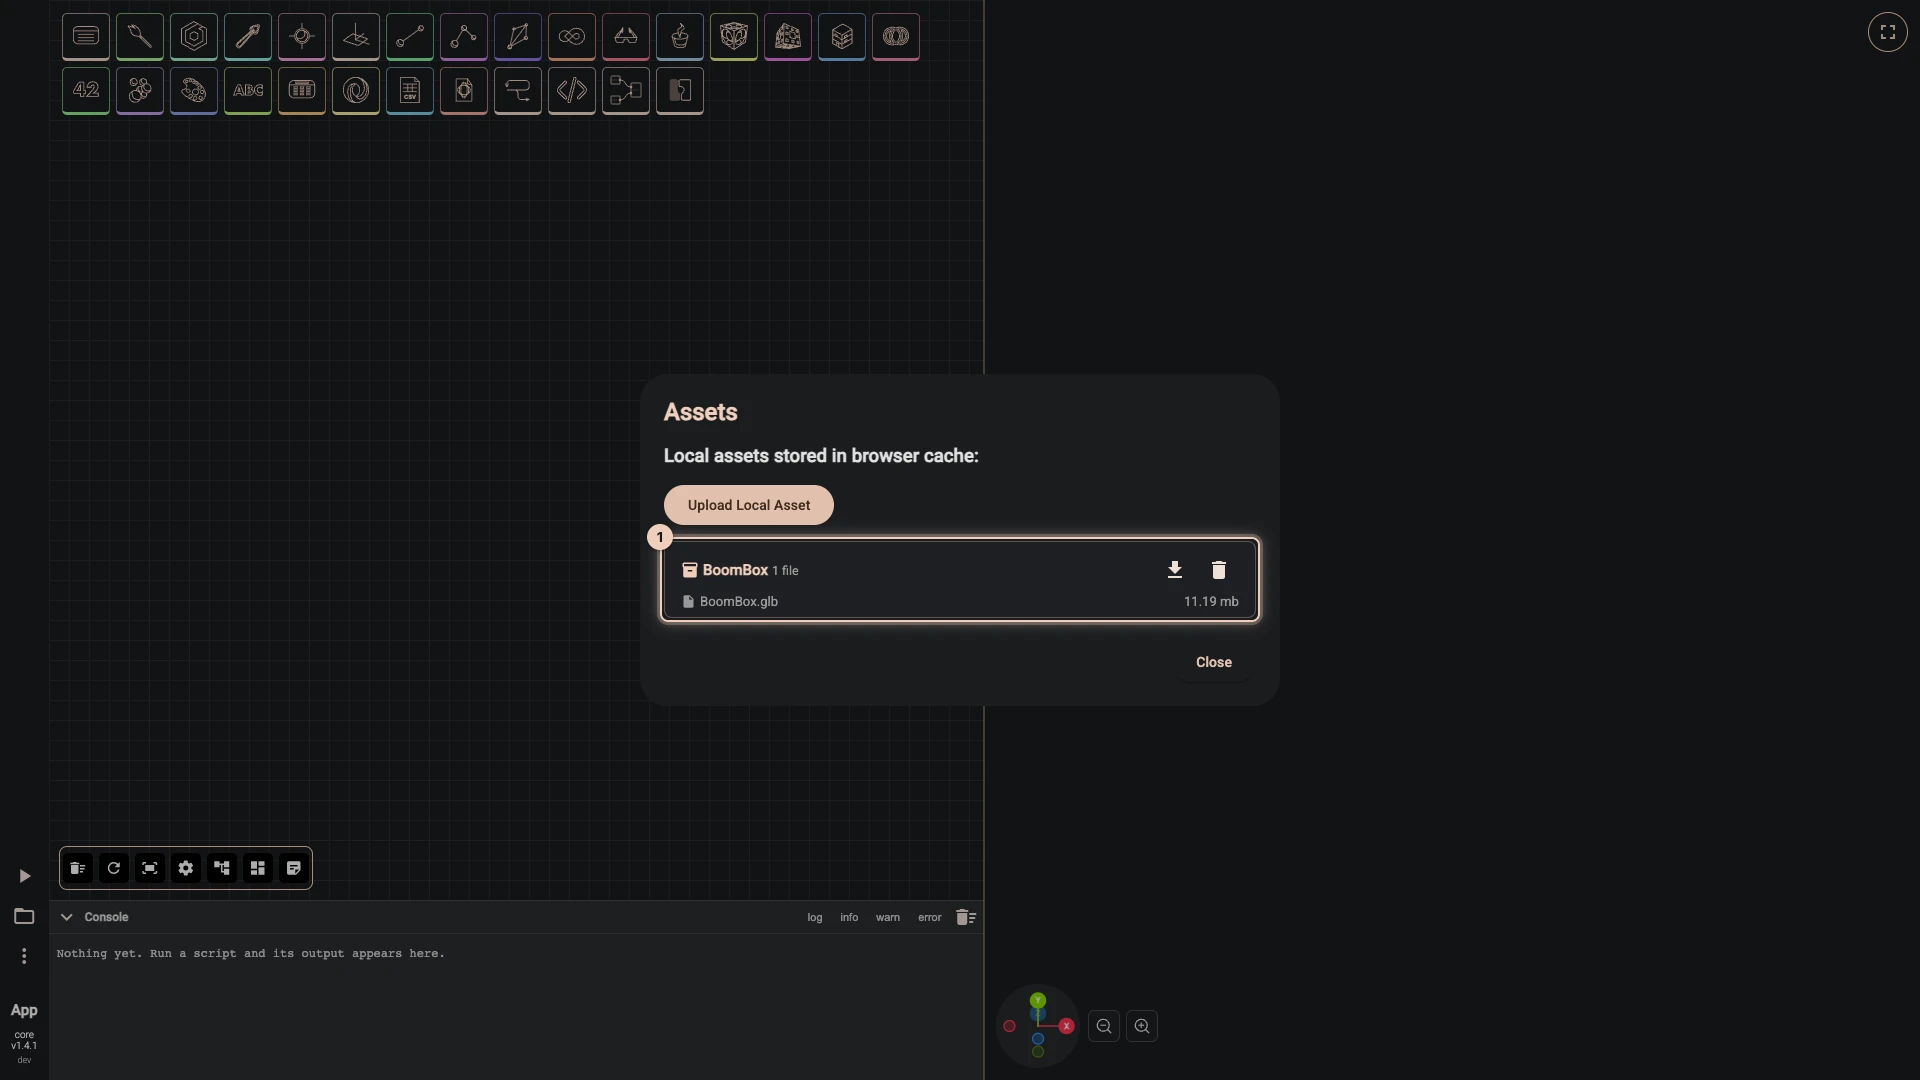
Task: Click the stacked layers cube node icon
Action: click(x=842, y=37)
